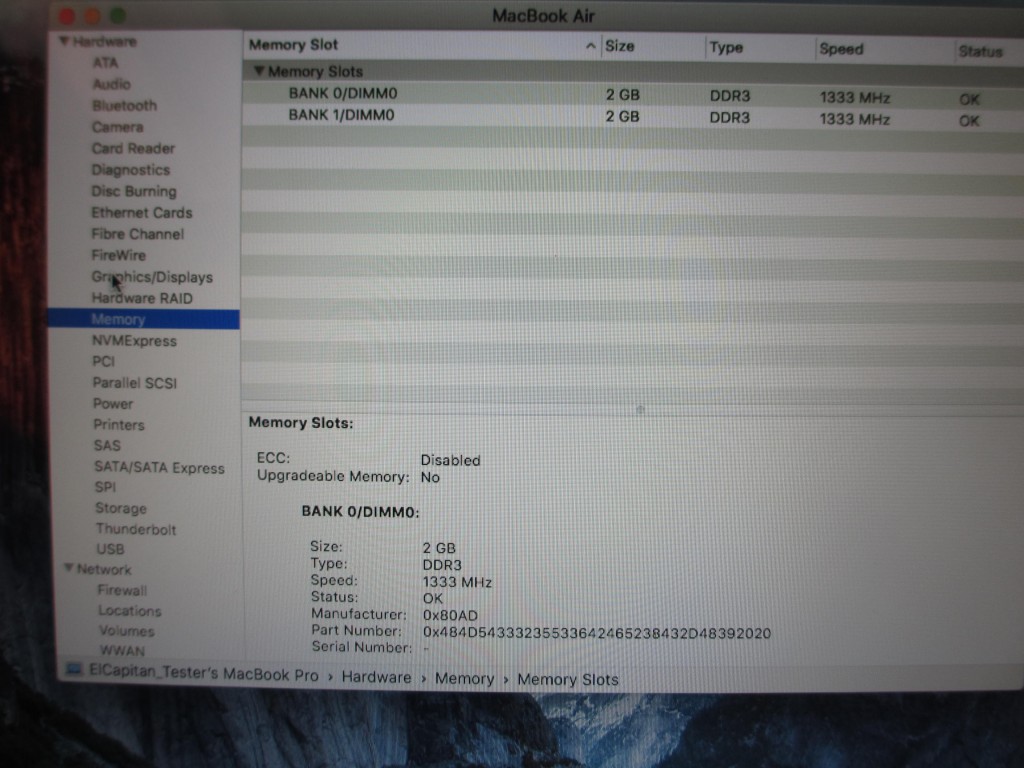The height and width of the screenshot is (768, 1024).
Task: Collapse the Memory Slots disclosure triangle
Action: (259, 71)
